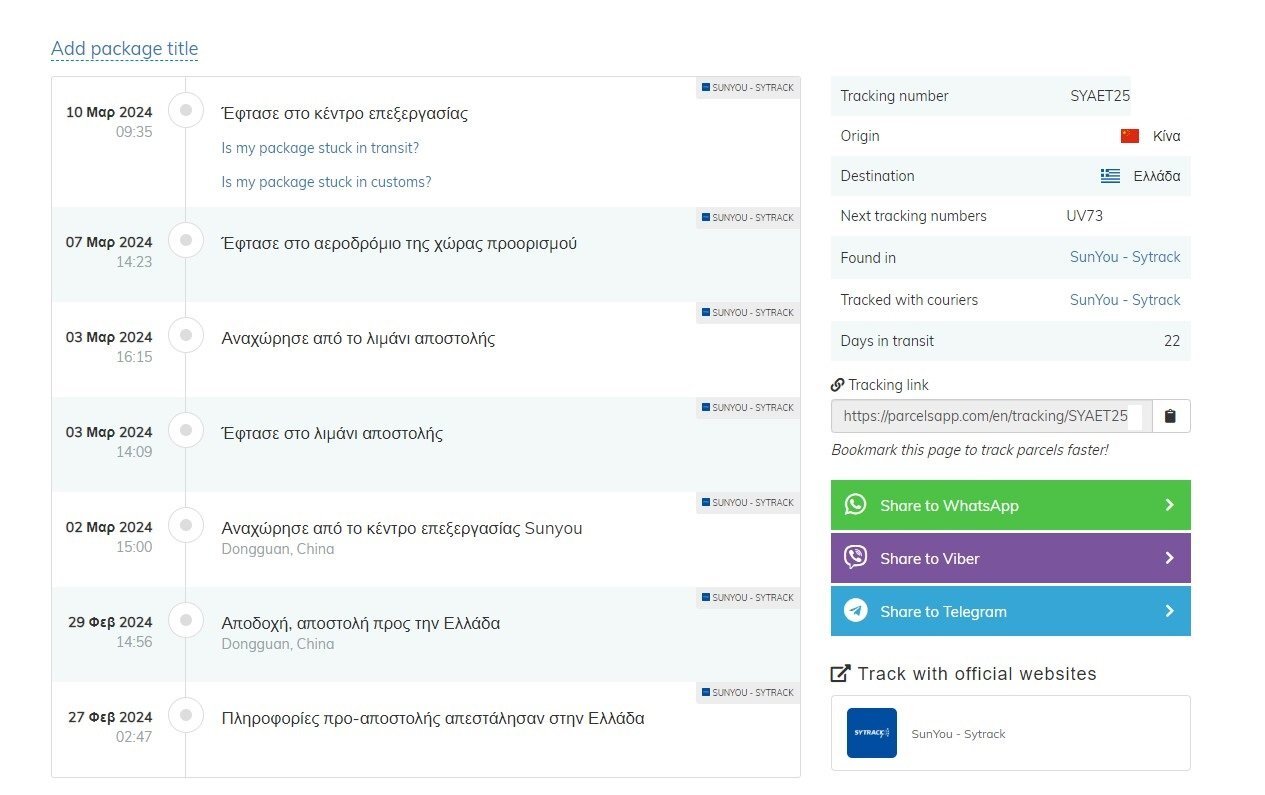Click the China flag icon
Screen dimensions: 1265x795
pyautogui.click(x=1130, y=136)
